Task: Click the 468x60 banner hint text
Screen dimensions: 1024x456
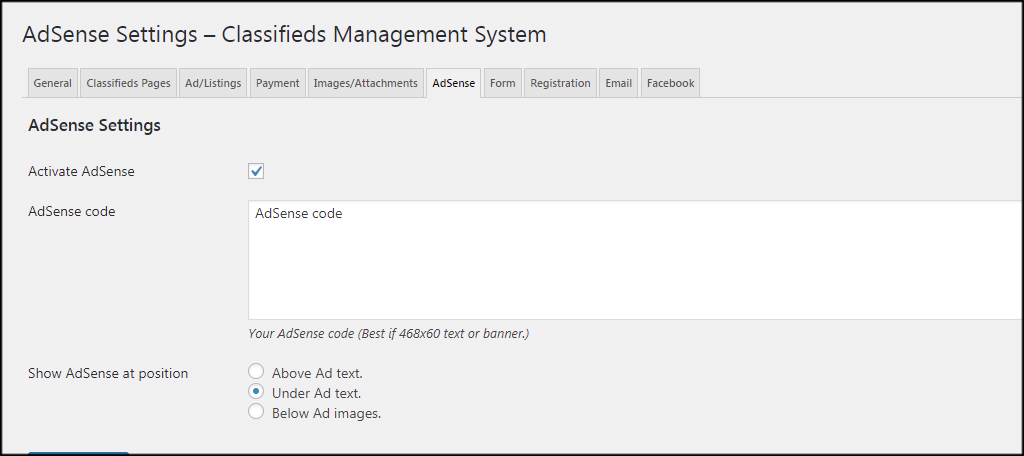Action: coord(388,333)
